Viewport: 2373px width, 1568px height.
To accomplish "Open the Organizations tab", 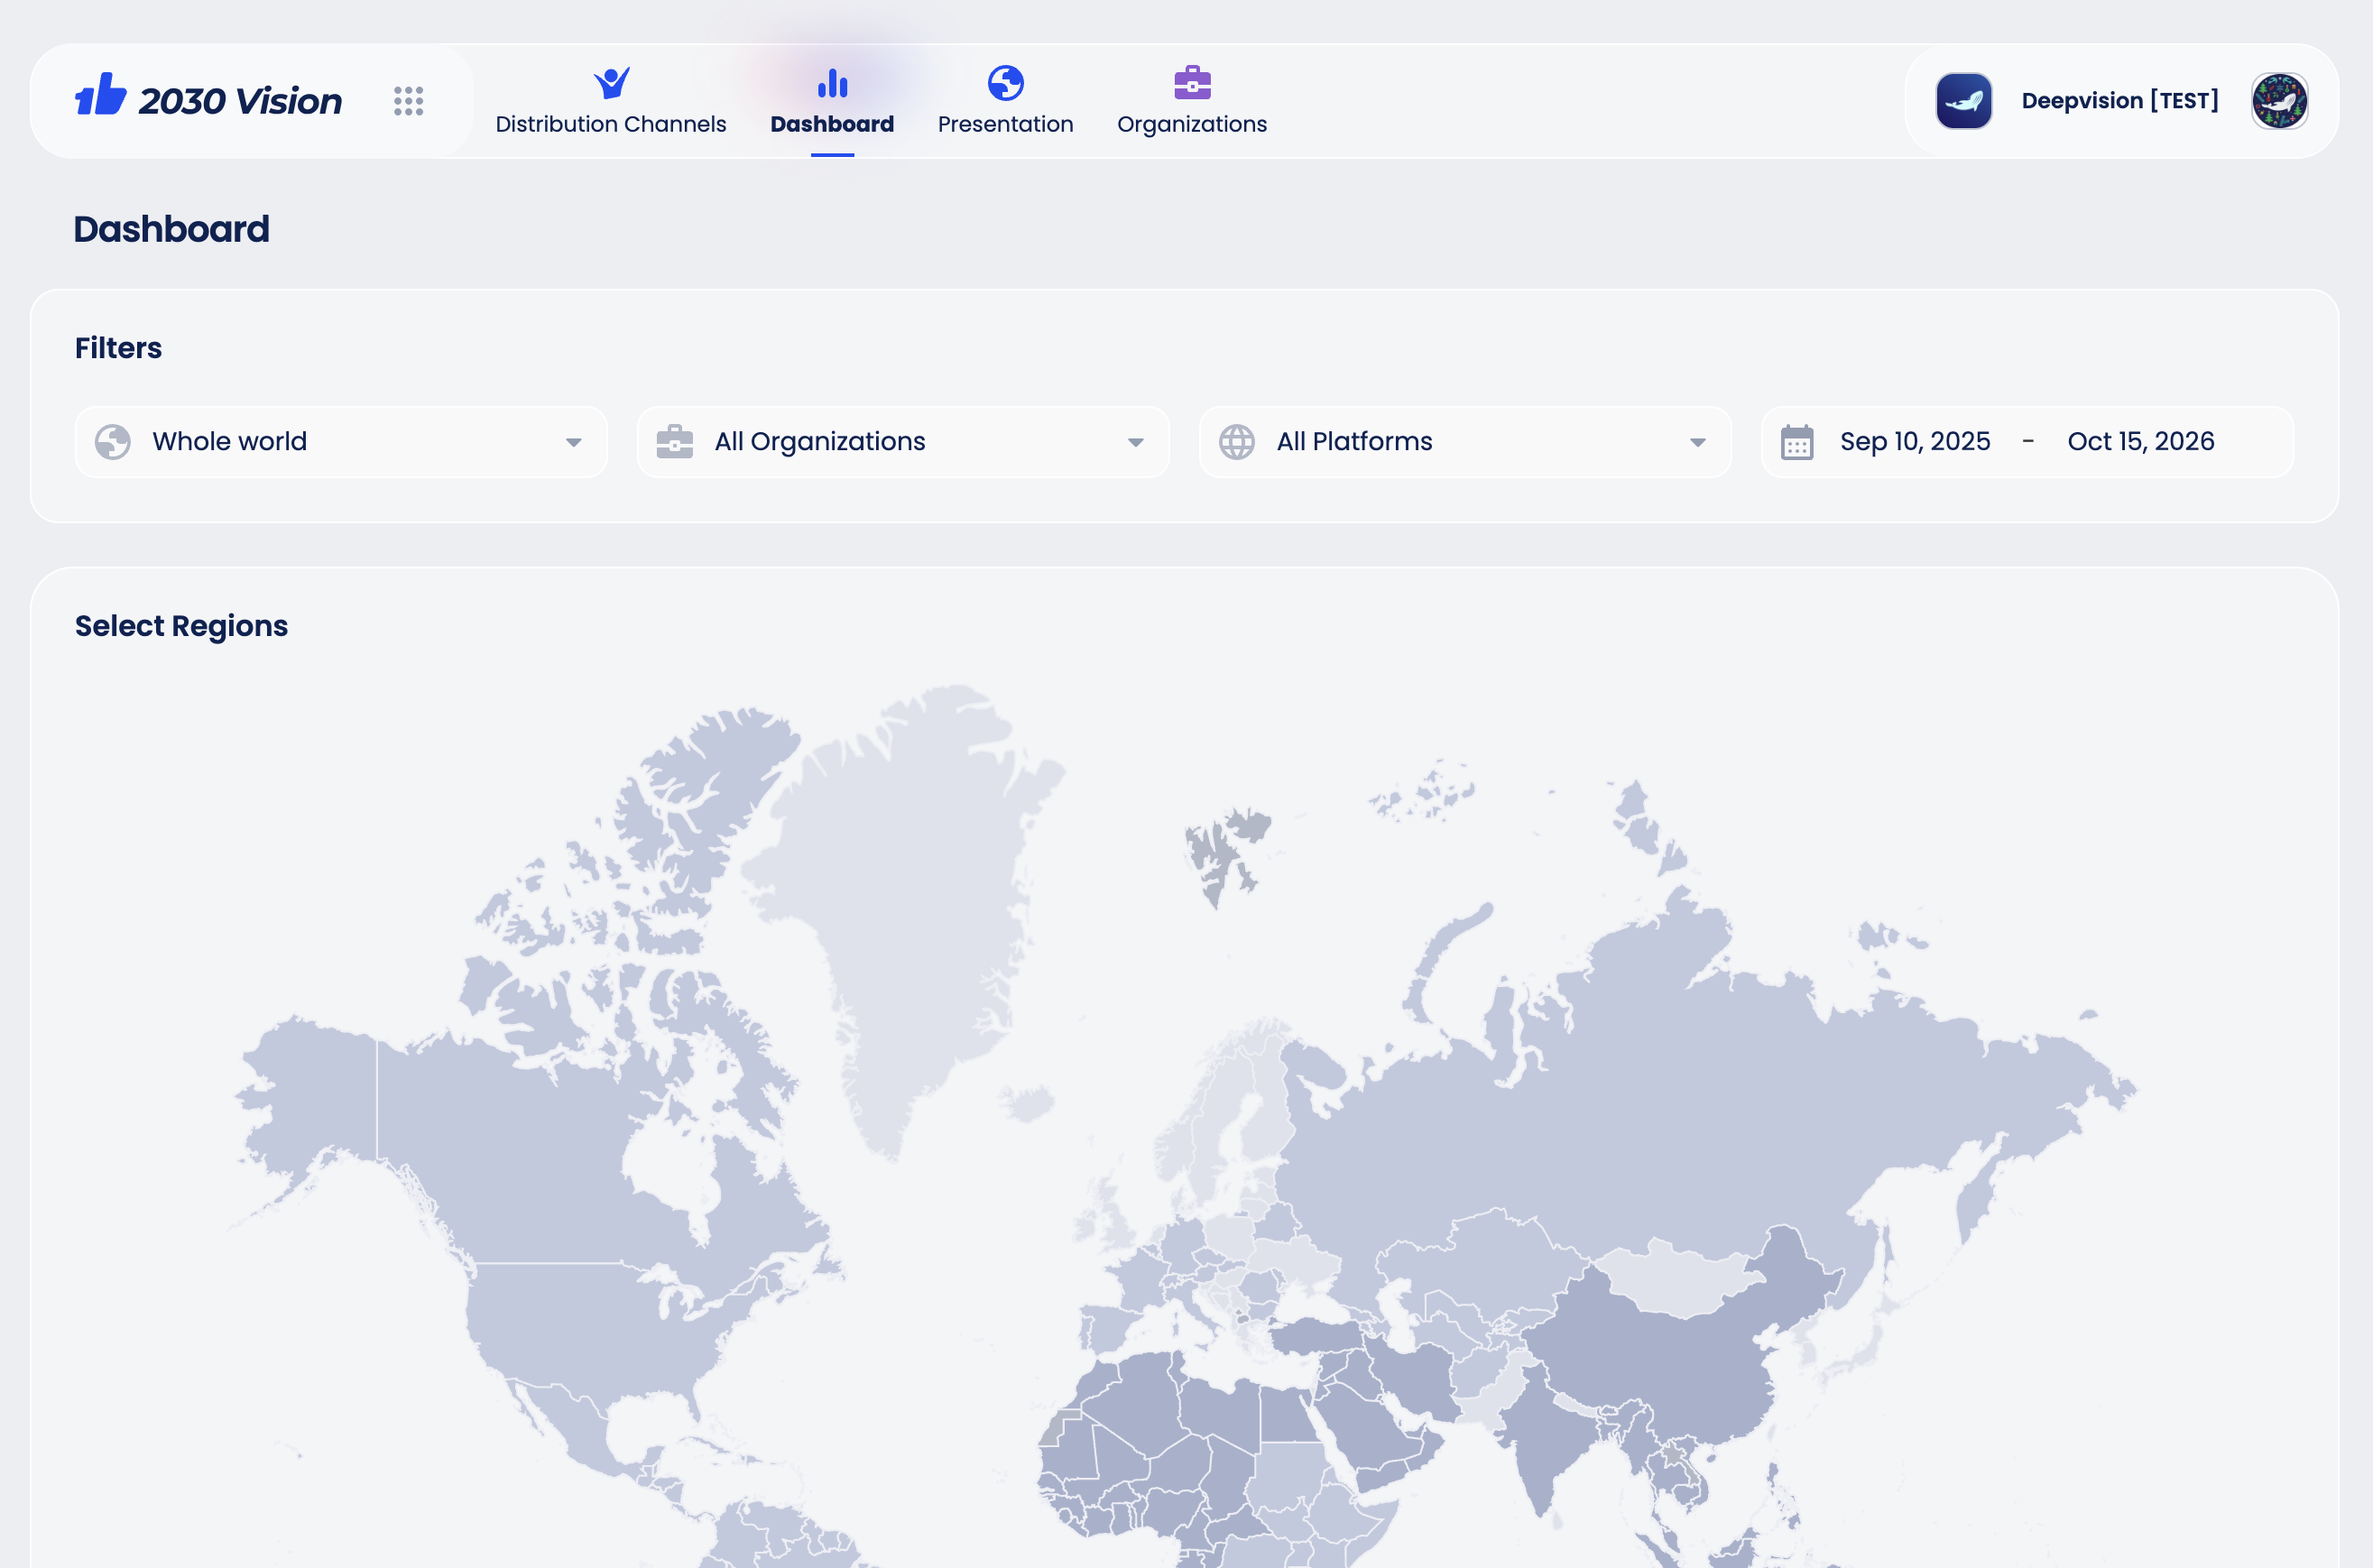I will click(1192, 102).
